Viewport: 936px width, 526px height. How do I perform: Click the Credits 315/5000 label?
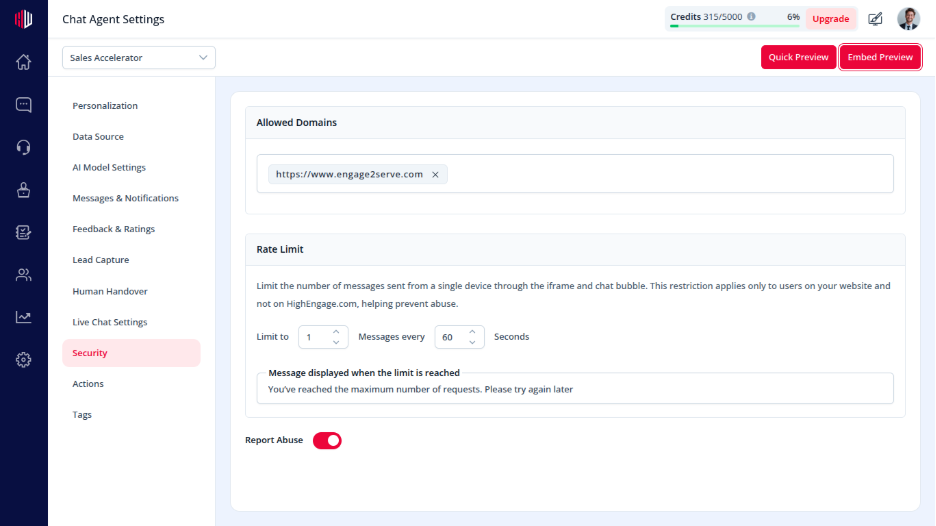coord(706,17)
